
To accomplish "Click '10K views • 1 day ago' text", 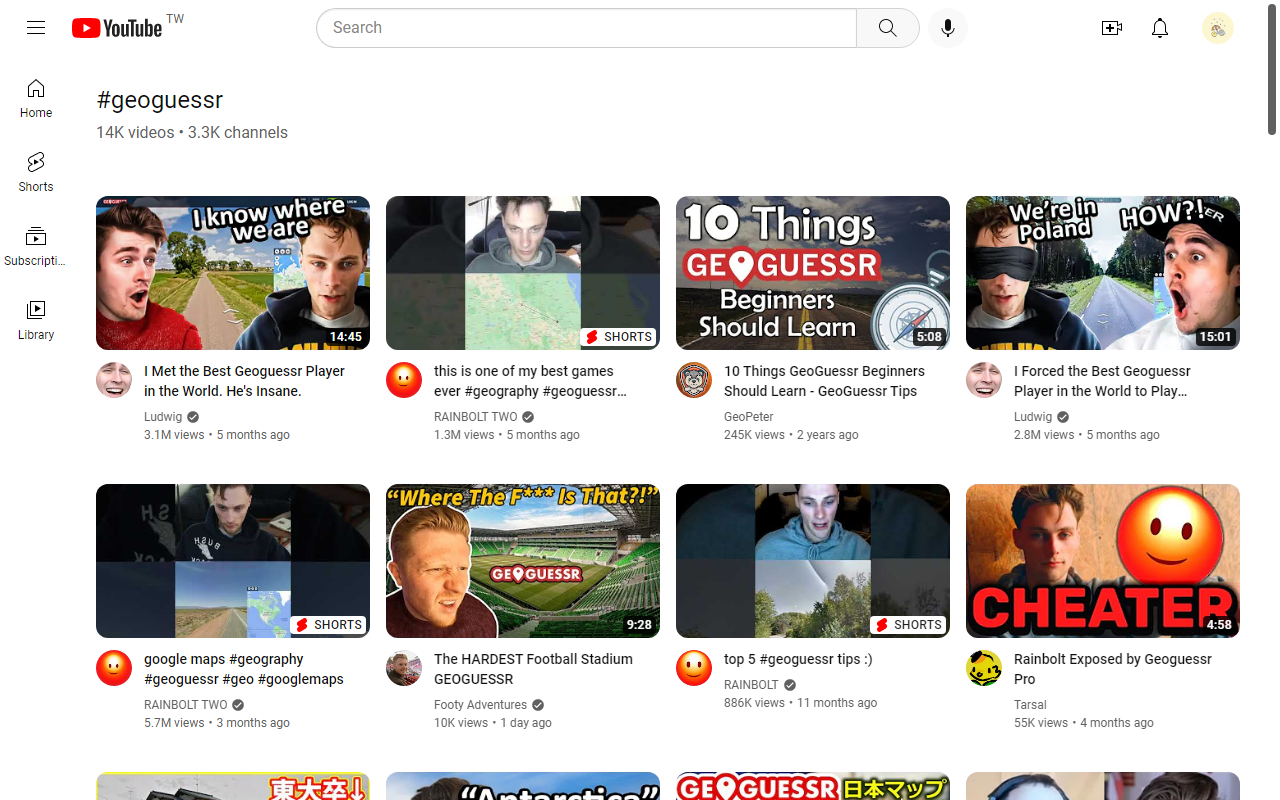I will coord(493,723).
